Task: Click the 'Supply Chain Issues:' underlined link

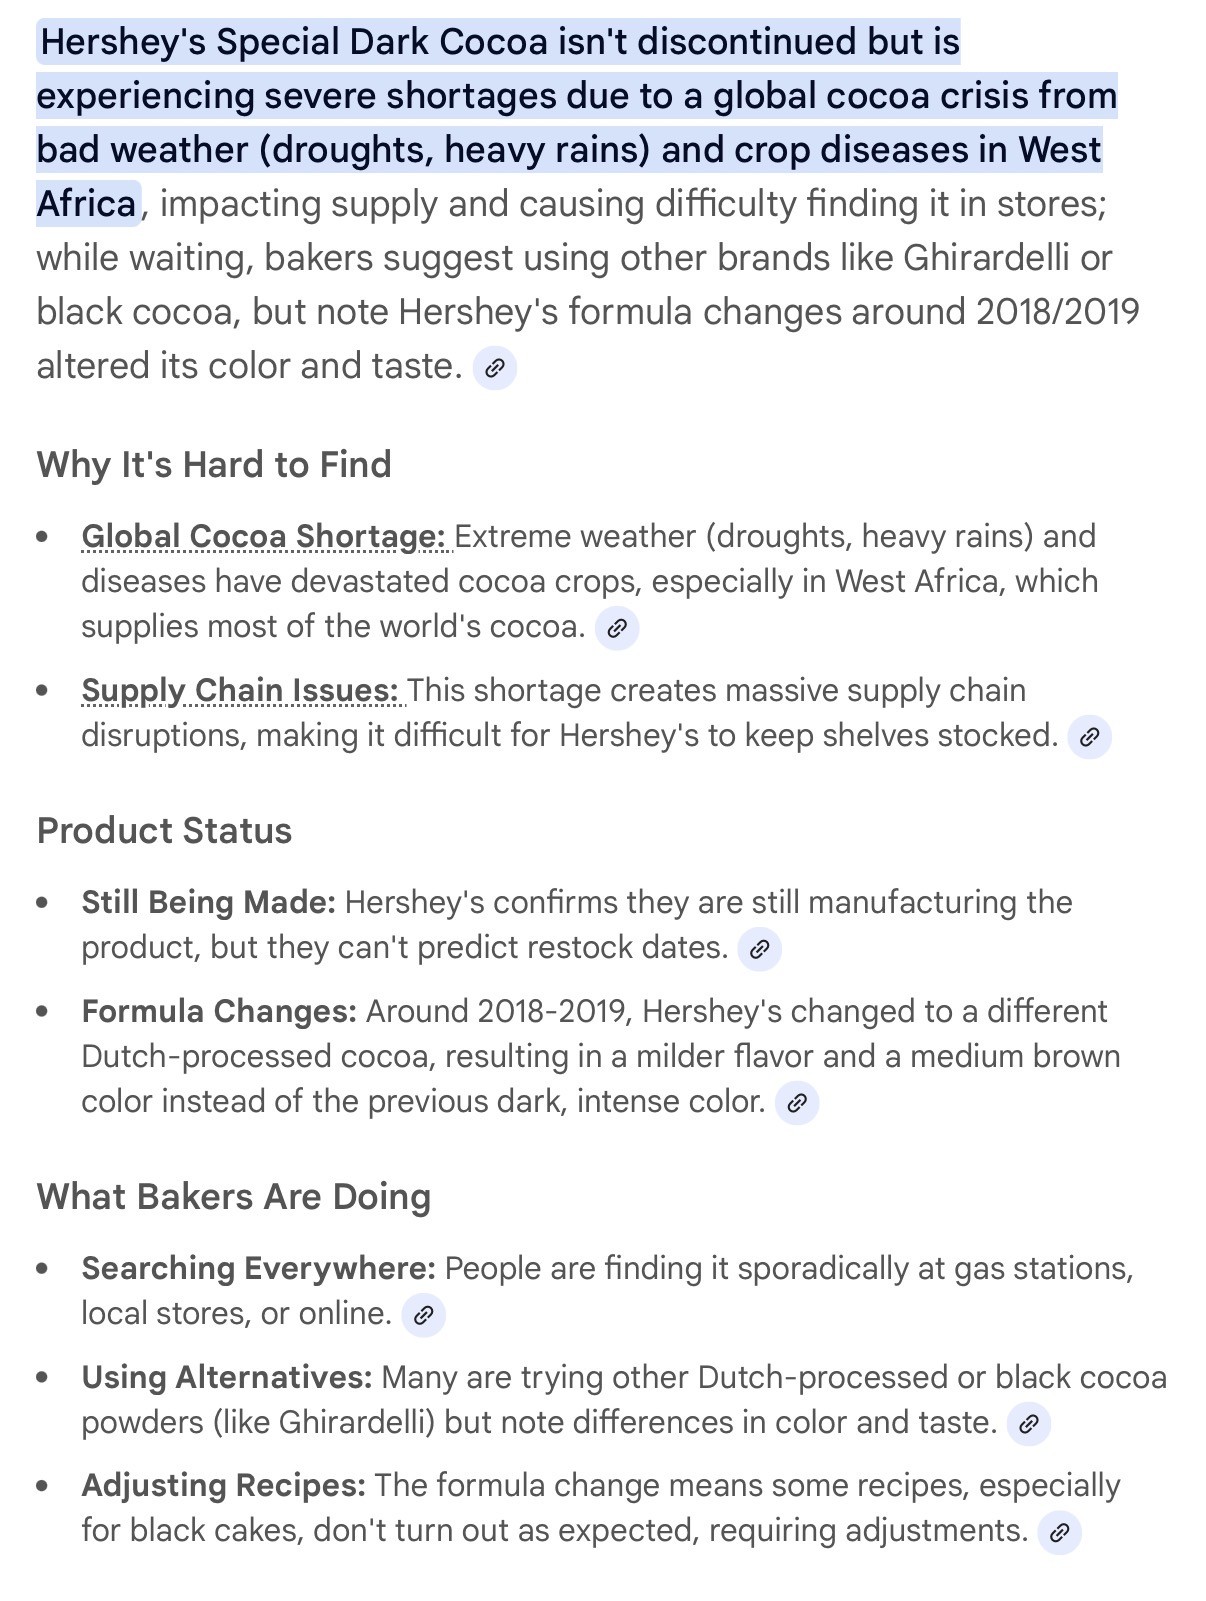Action: pos(241,691)
